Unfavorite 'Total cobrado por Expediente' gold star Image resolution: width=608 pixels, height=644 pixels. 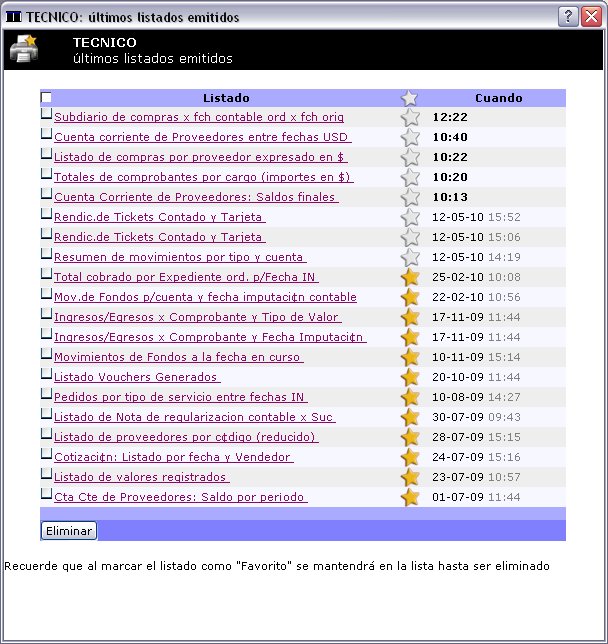click(x=410, y=278)
